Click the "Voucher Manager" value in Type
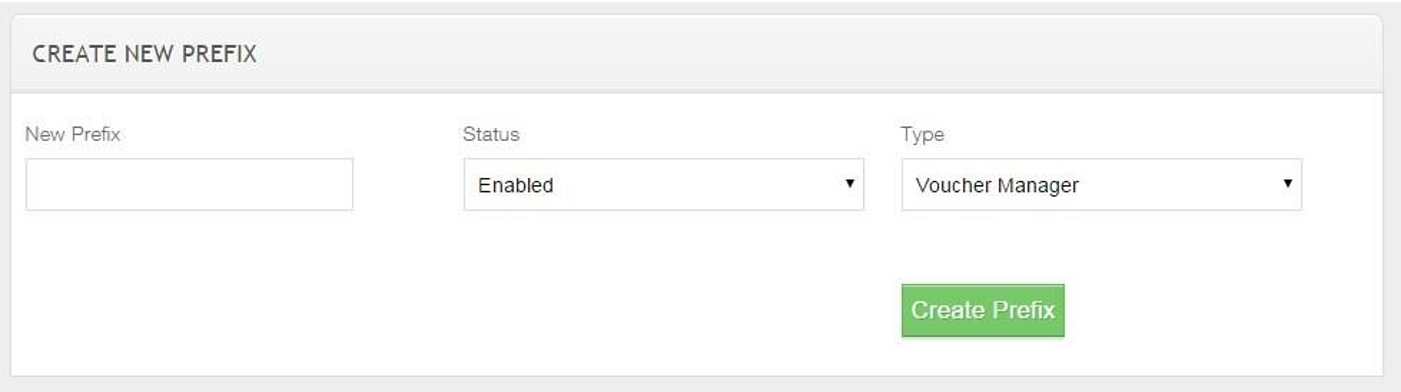The width and height of the screenshot is (1401, 392). 997,185
